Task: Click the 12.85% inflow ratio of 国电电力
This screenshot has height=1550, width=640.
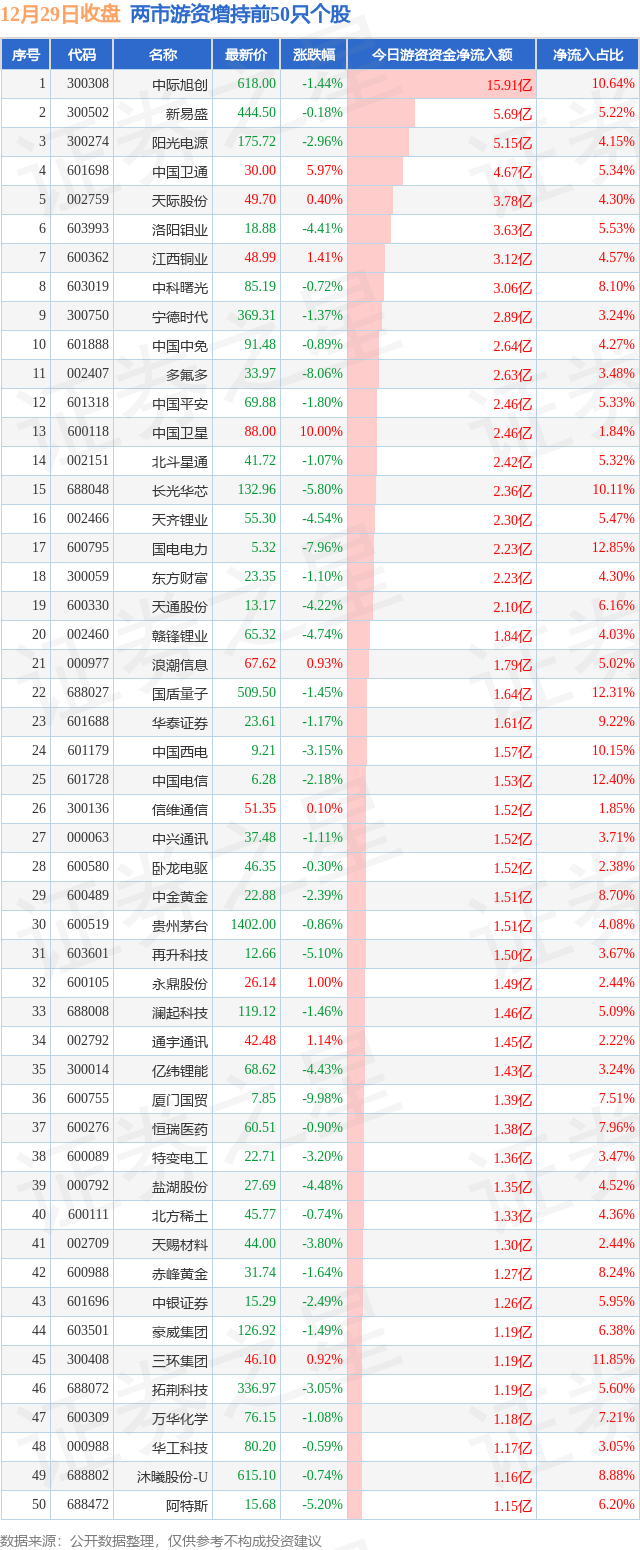Action: (x=613, y=548)
